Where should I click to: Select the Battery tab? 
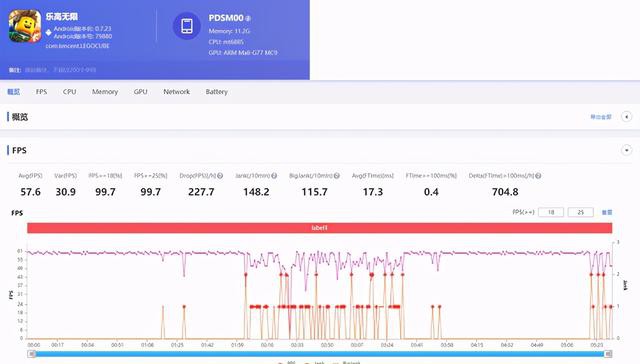[x=216, y=92]
